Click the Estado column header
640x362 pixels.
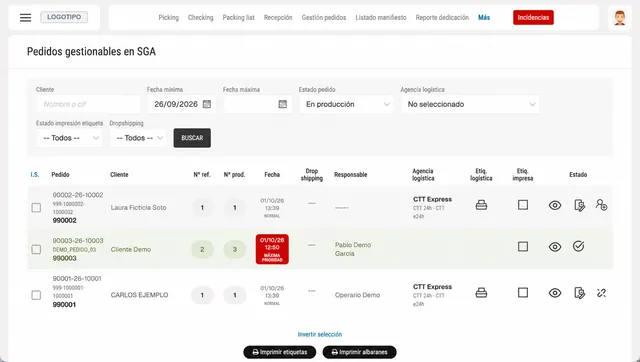(578, 175)
